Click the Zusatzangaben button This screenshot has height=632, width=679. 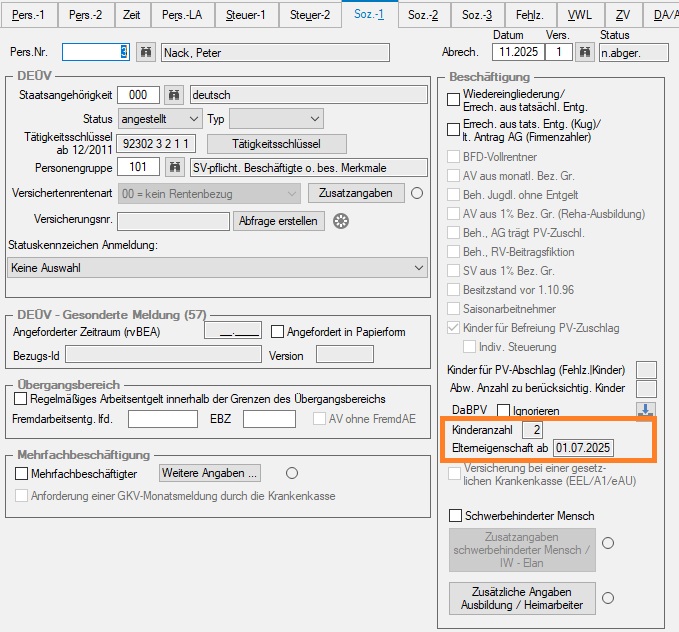click(x=356, y=193)
